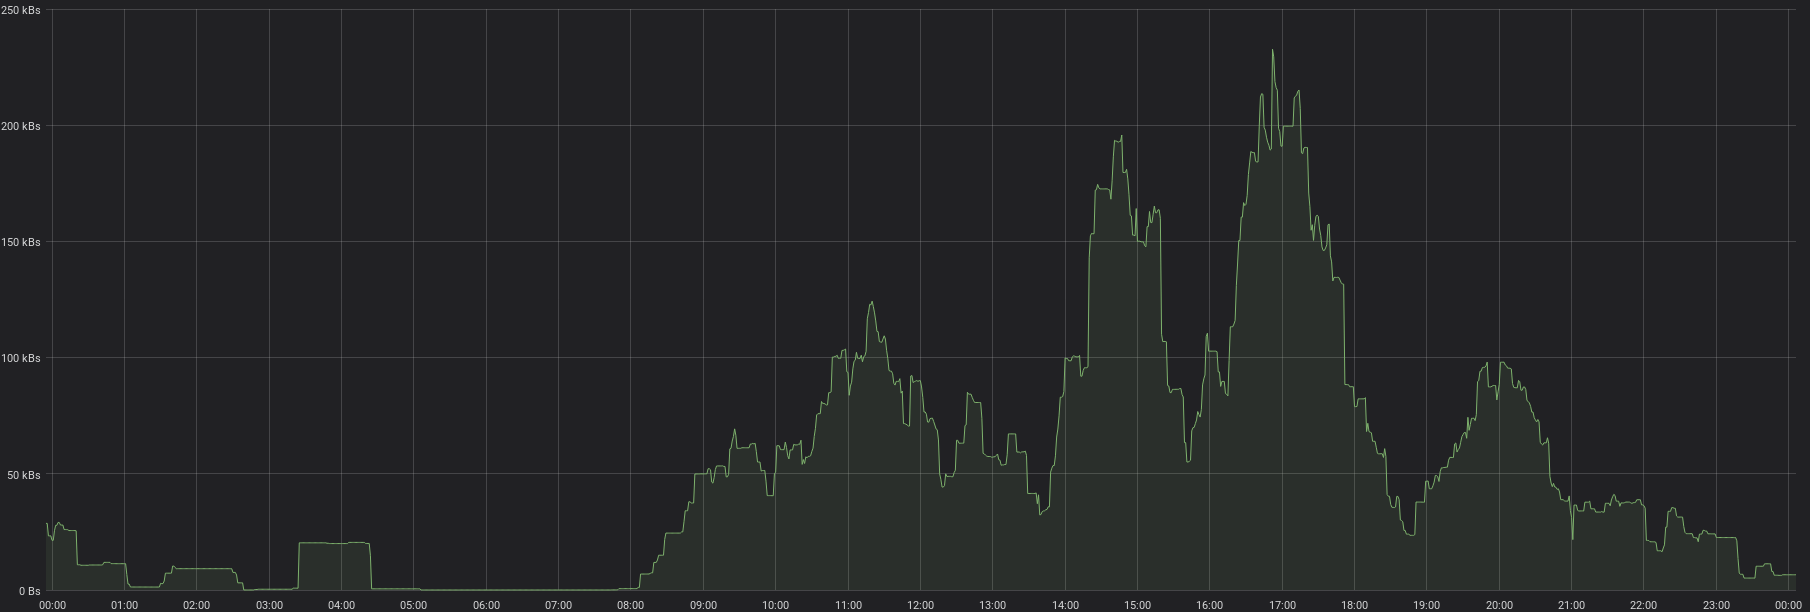Click the 21:00 time axis label
1810x612 pixels.
coord(1571,605)
